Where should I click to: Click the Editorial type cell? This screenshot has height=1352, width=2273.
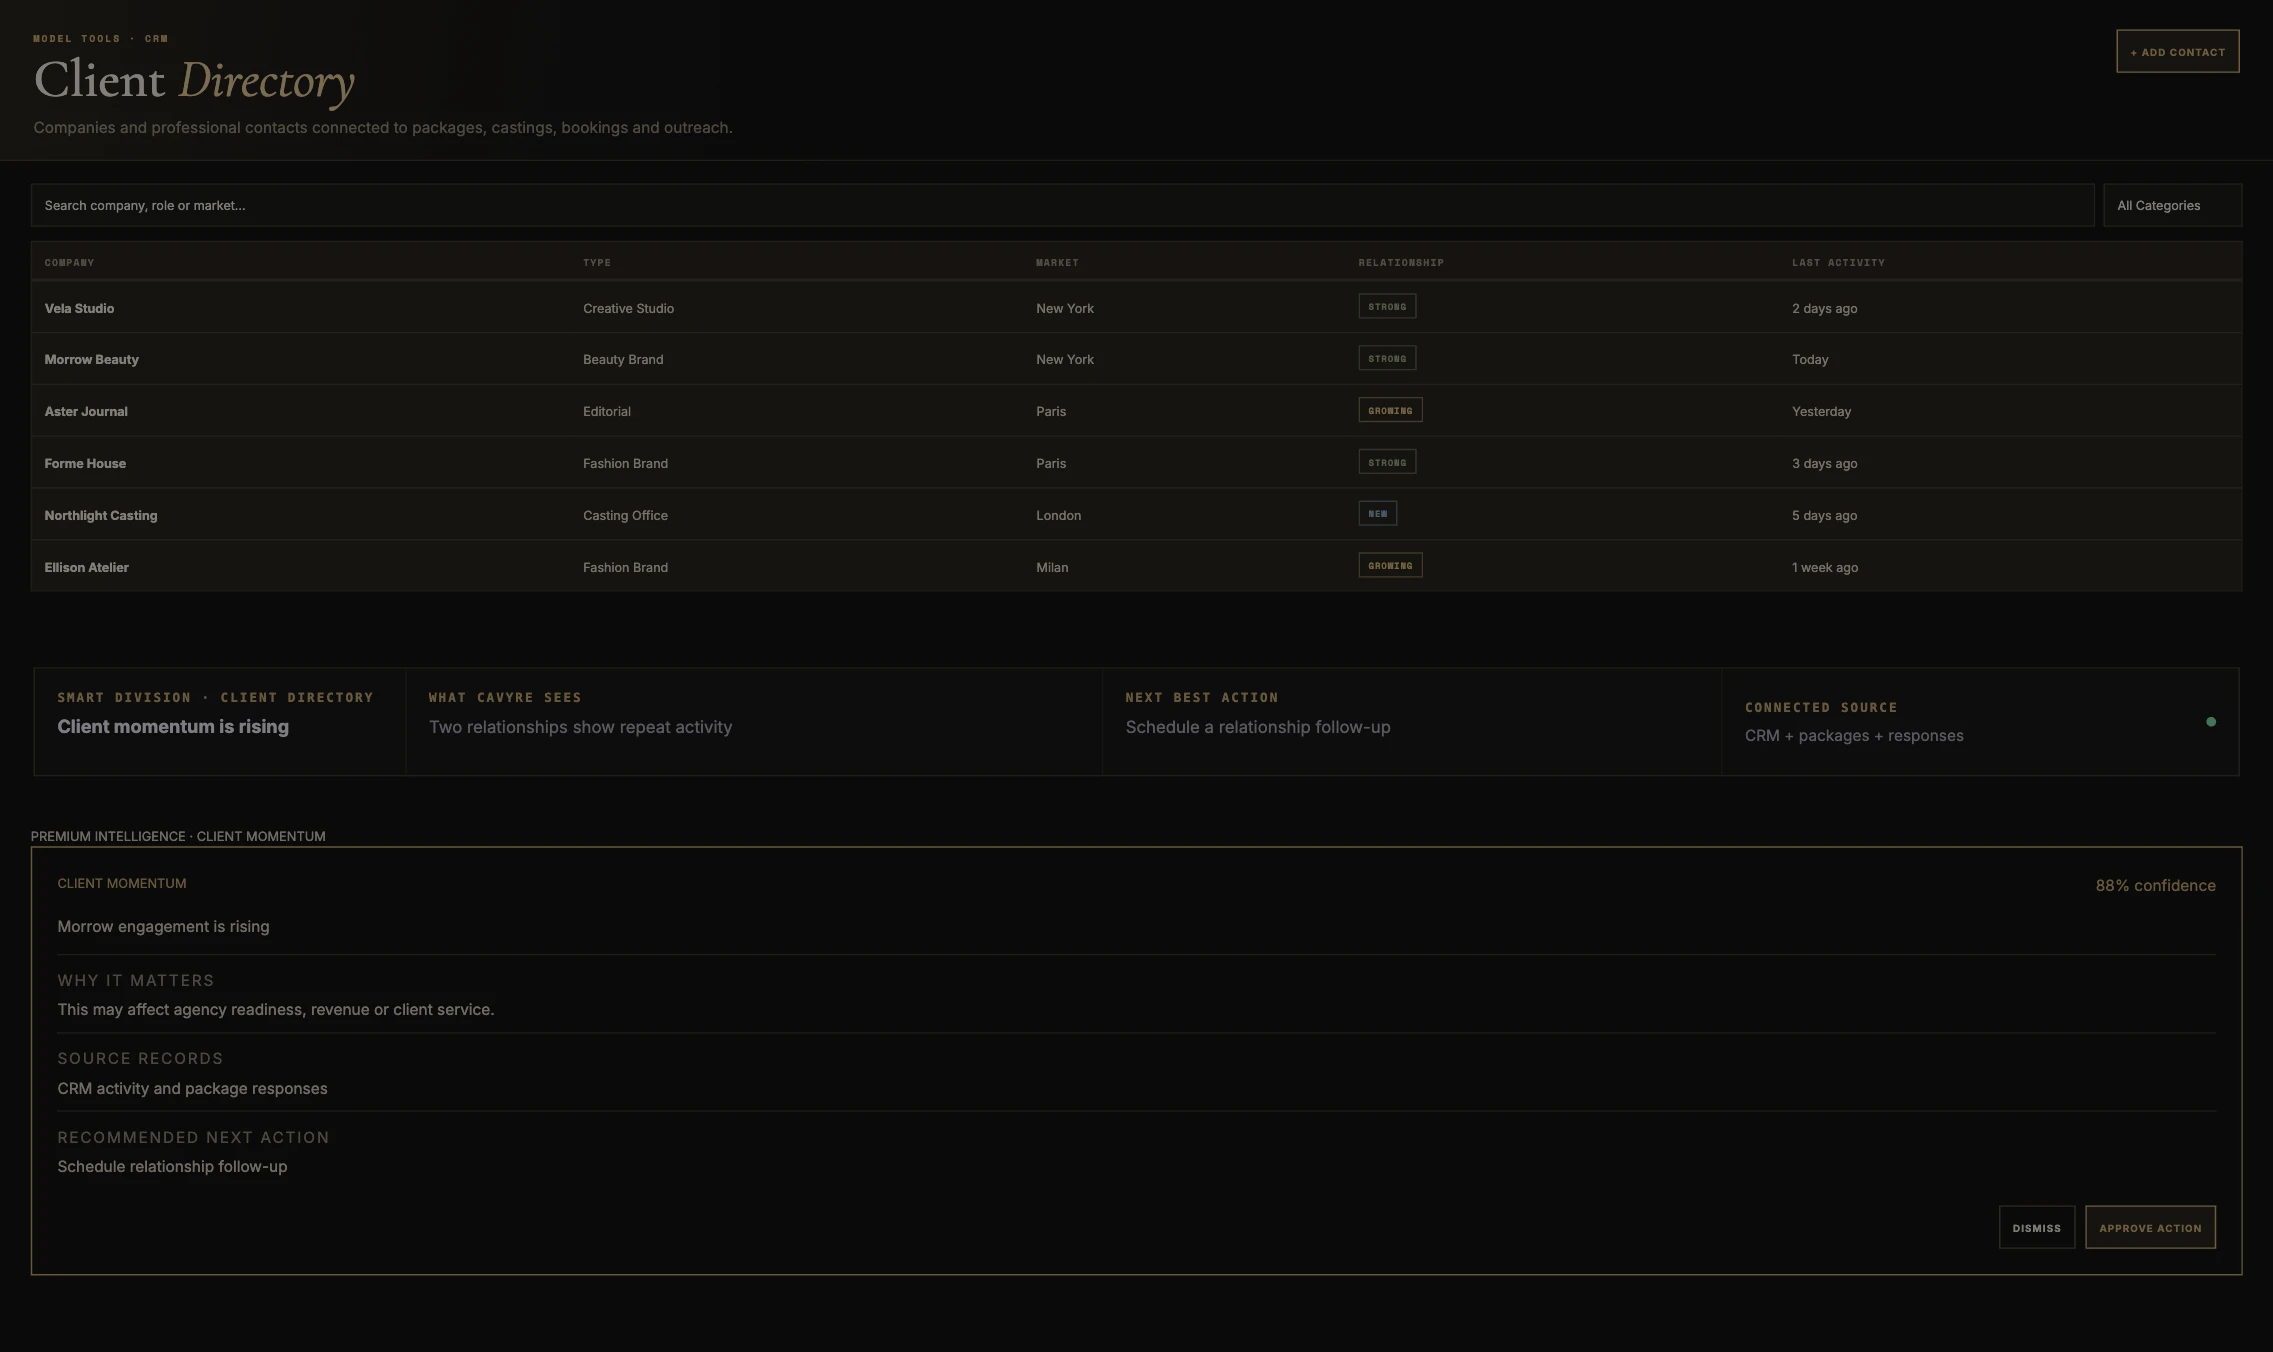(607, 411)
